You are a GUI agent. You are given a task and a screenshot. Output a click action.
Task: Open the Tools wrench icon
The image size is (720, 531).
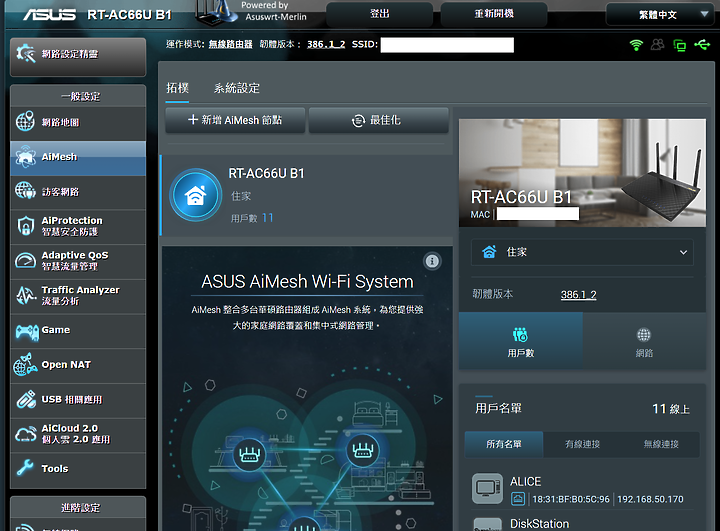[x=25, y=468]
